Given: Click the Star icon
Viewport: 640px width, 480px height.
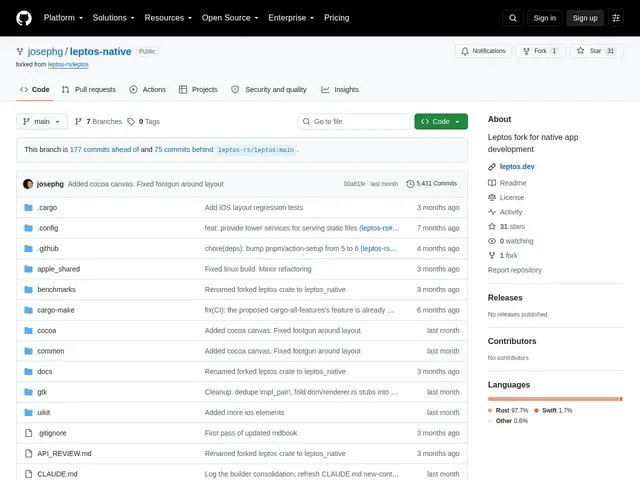Looking at the screenshot, I should pos(580,51).
